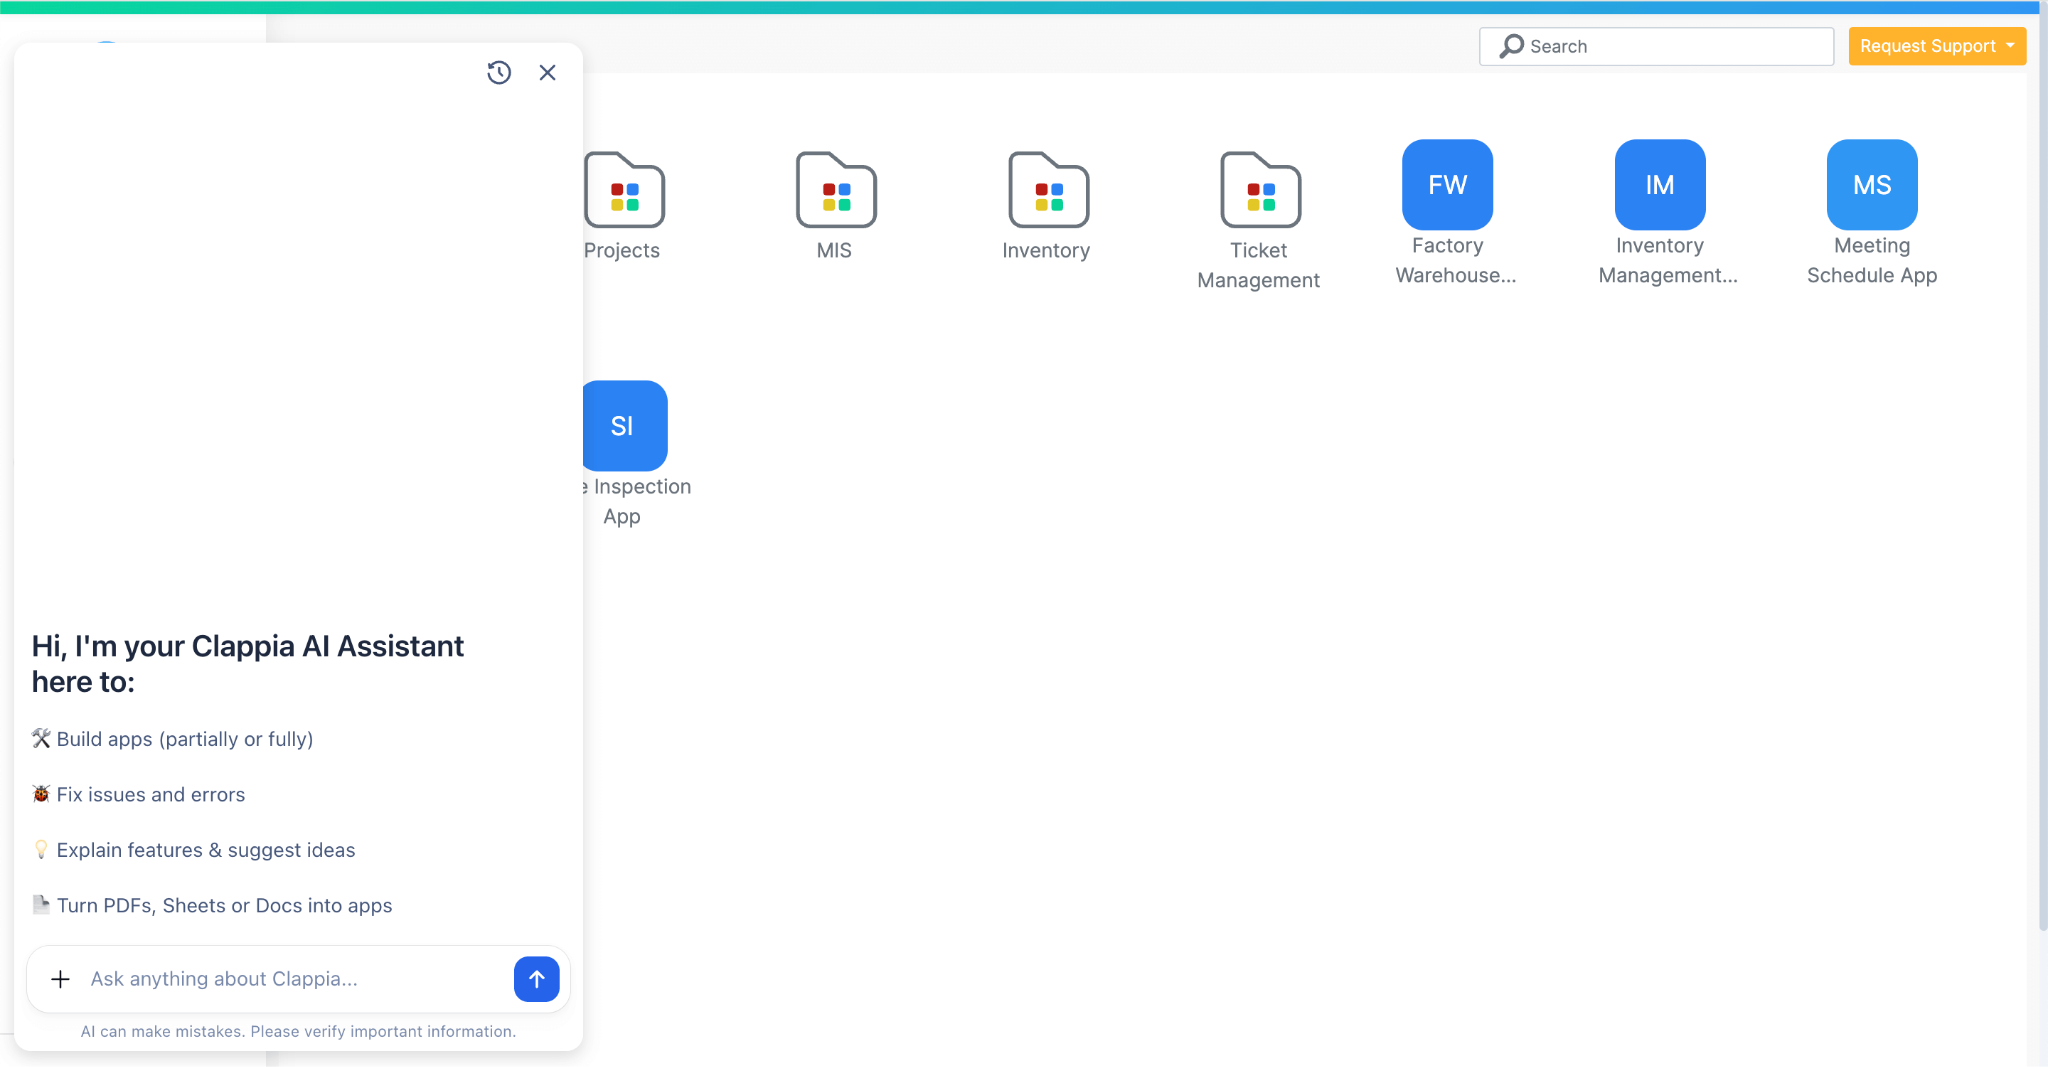Click Explain features & suggest ideas text

(206, 850)
